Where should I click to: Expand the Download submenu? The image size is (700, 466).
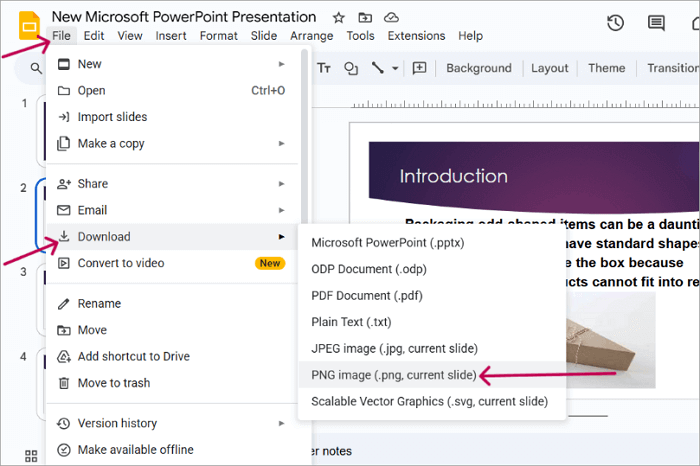[172, 237]
